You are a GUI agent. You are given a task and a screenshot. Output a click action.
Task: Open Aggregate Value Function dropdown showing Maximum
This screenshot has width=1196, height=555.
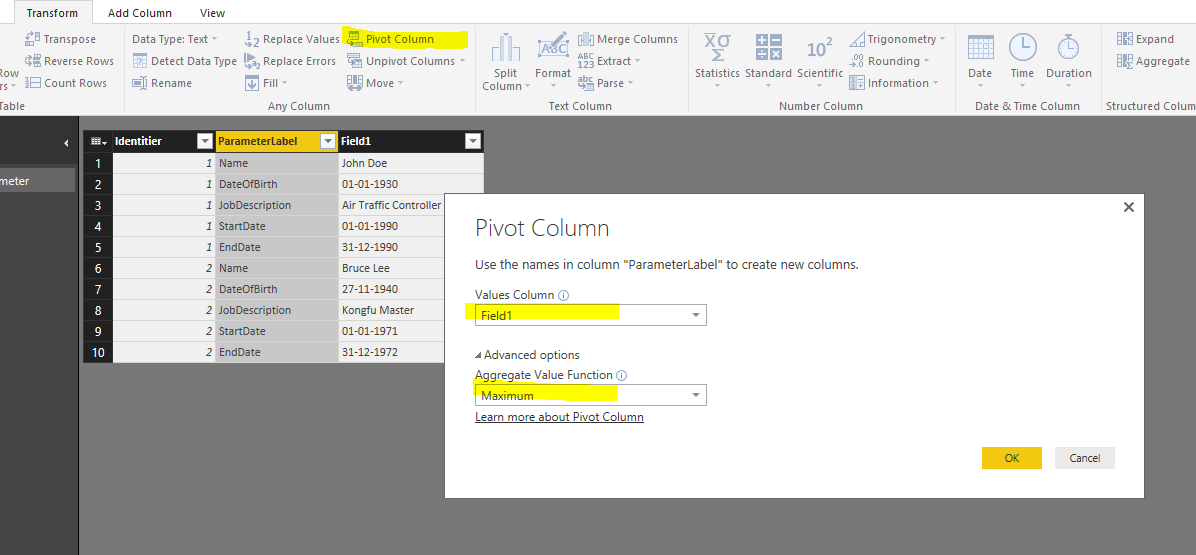click(x=590, y=395)
